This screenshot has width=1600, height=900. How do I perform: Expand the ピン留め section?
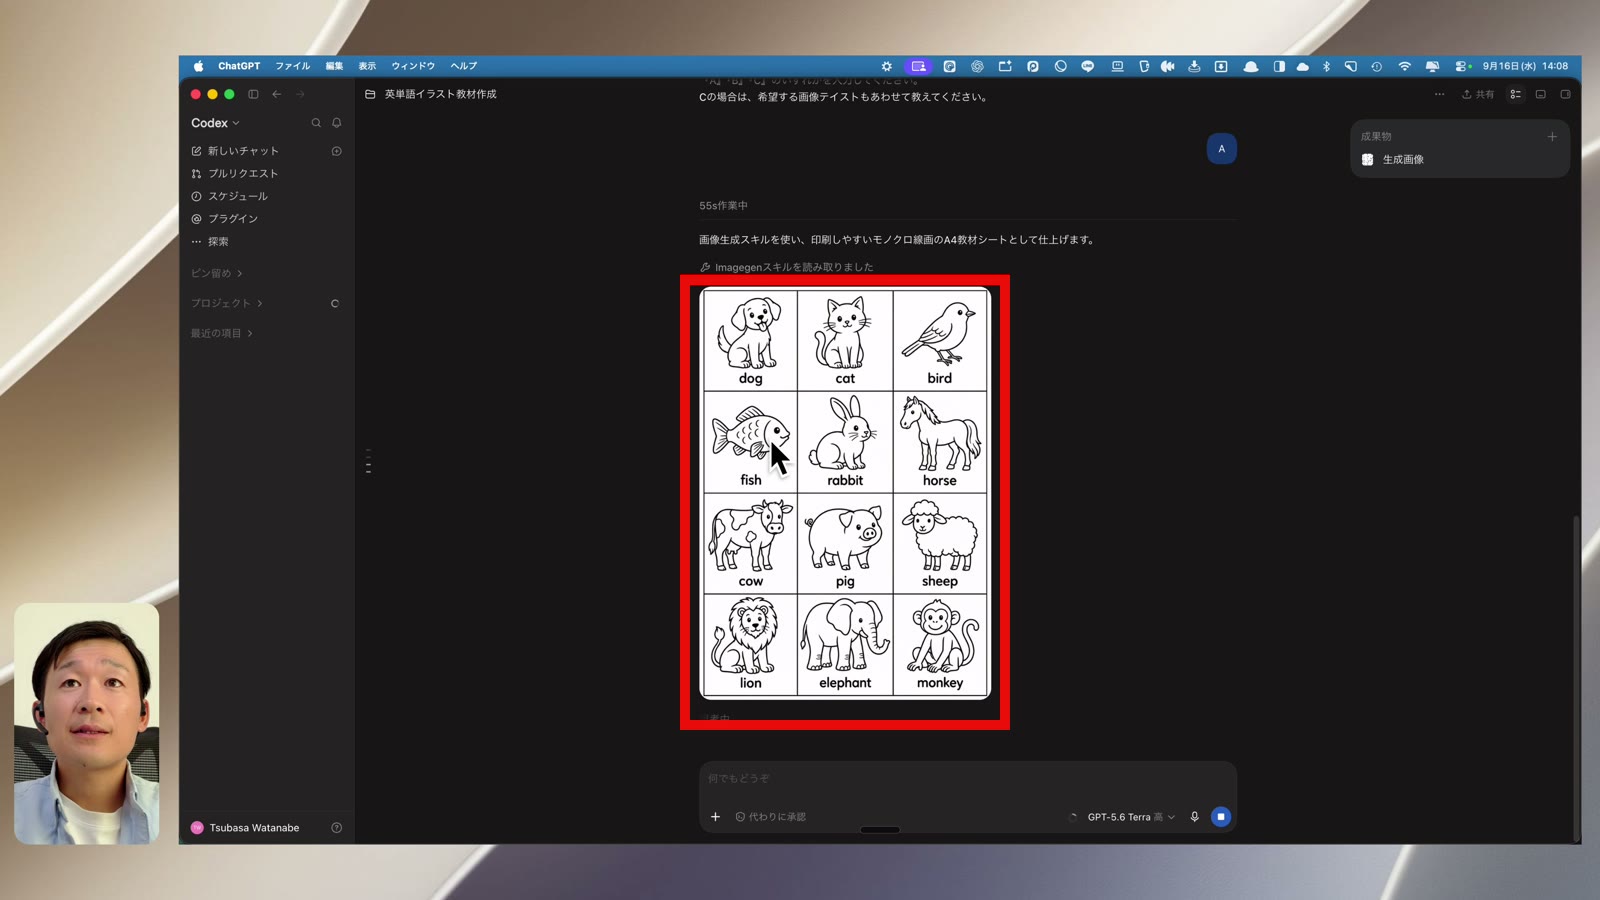[x=216, y=273]
